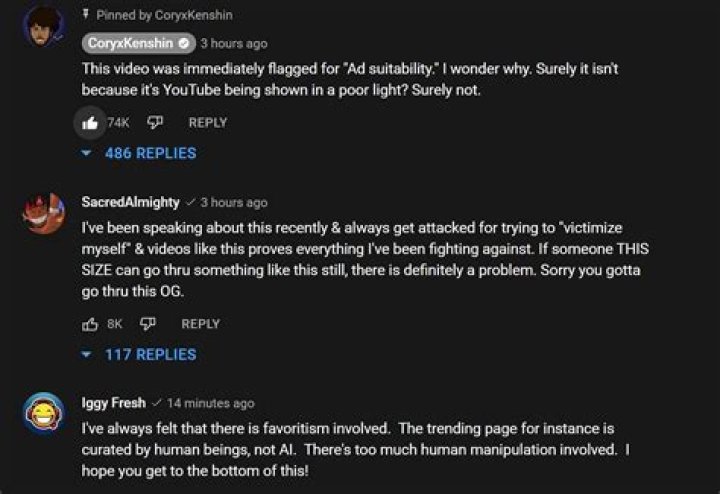Dislike SacredAlmighty's comment with thumbs down

(148, 324)
